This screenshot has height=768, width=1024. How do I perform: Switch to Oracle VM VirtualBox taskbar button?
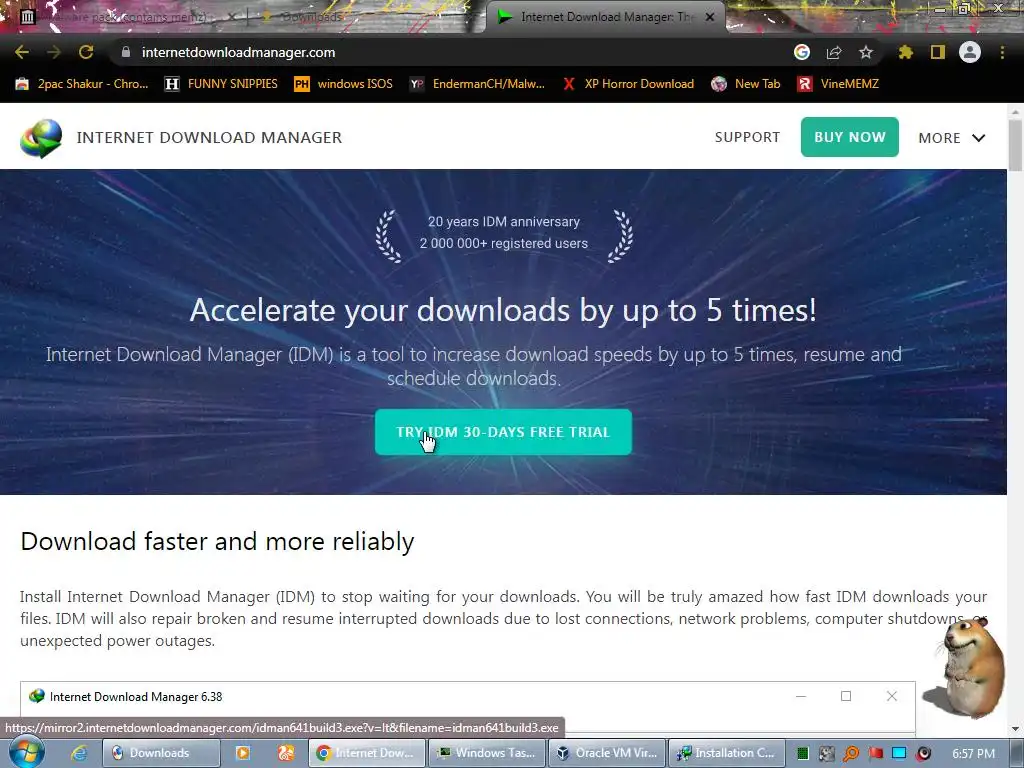tap(607, 753)
